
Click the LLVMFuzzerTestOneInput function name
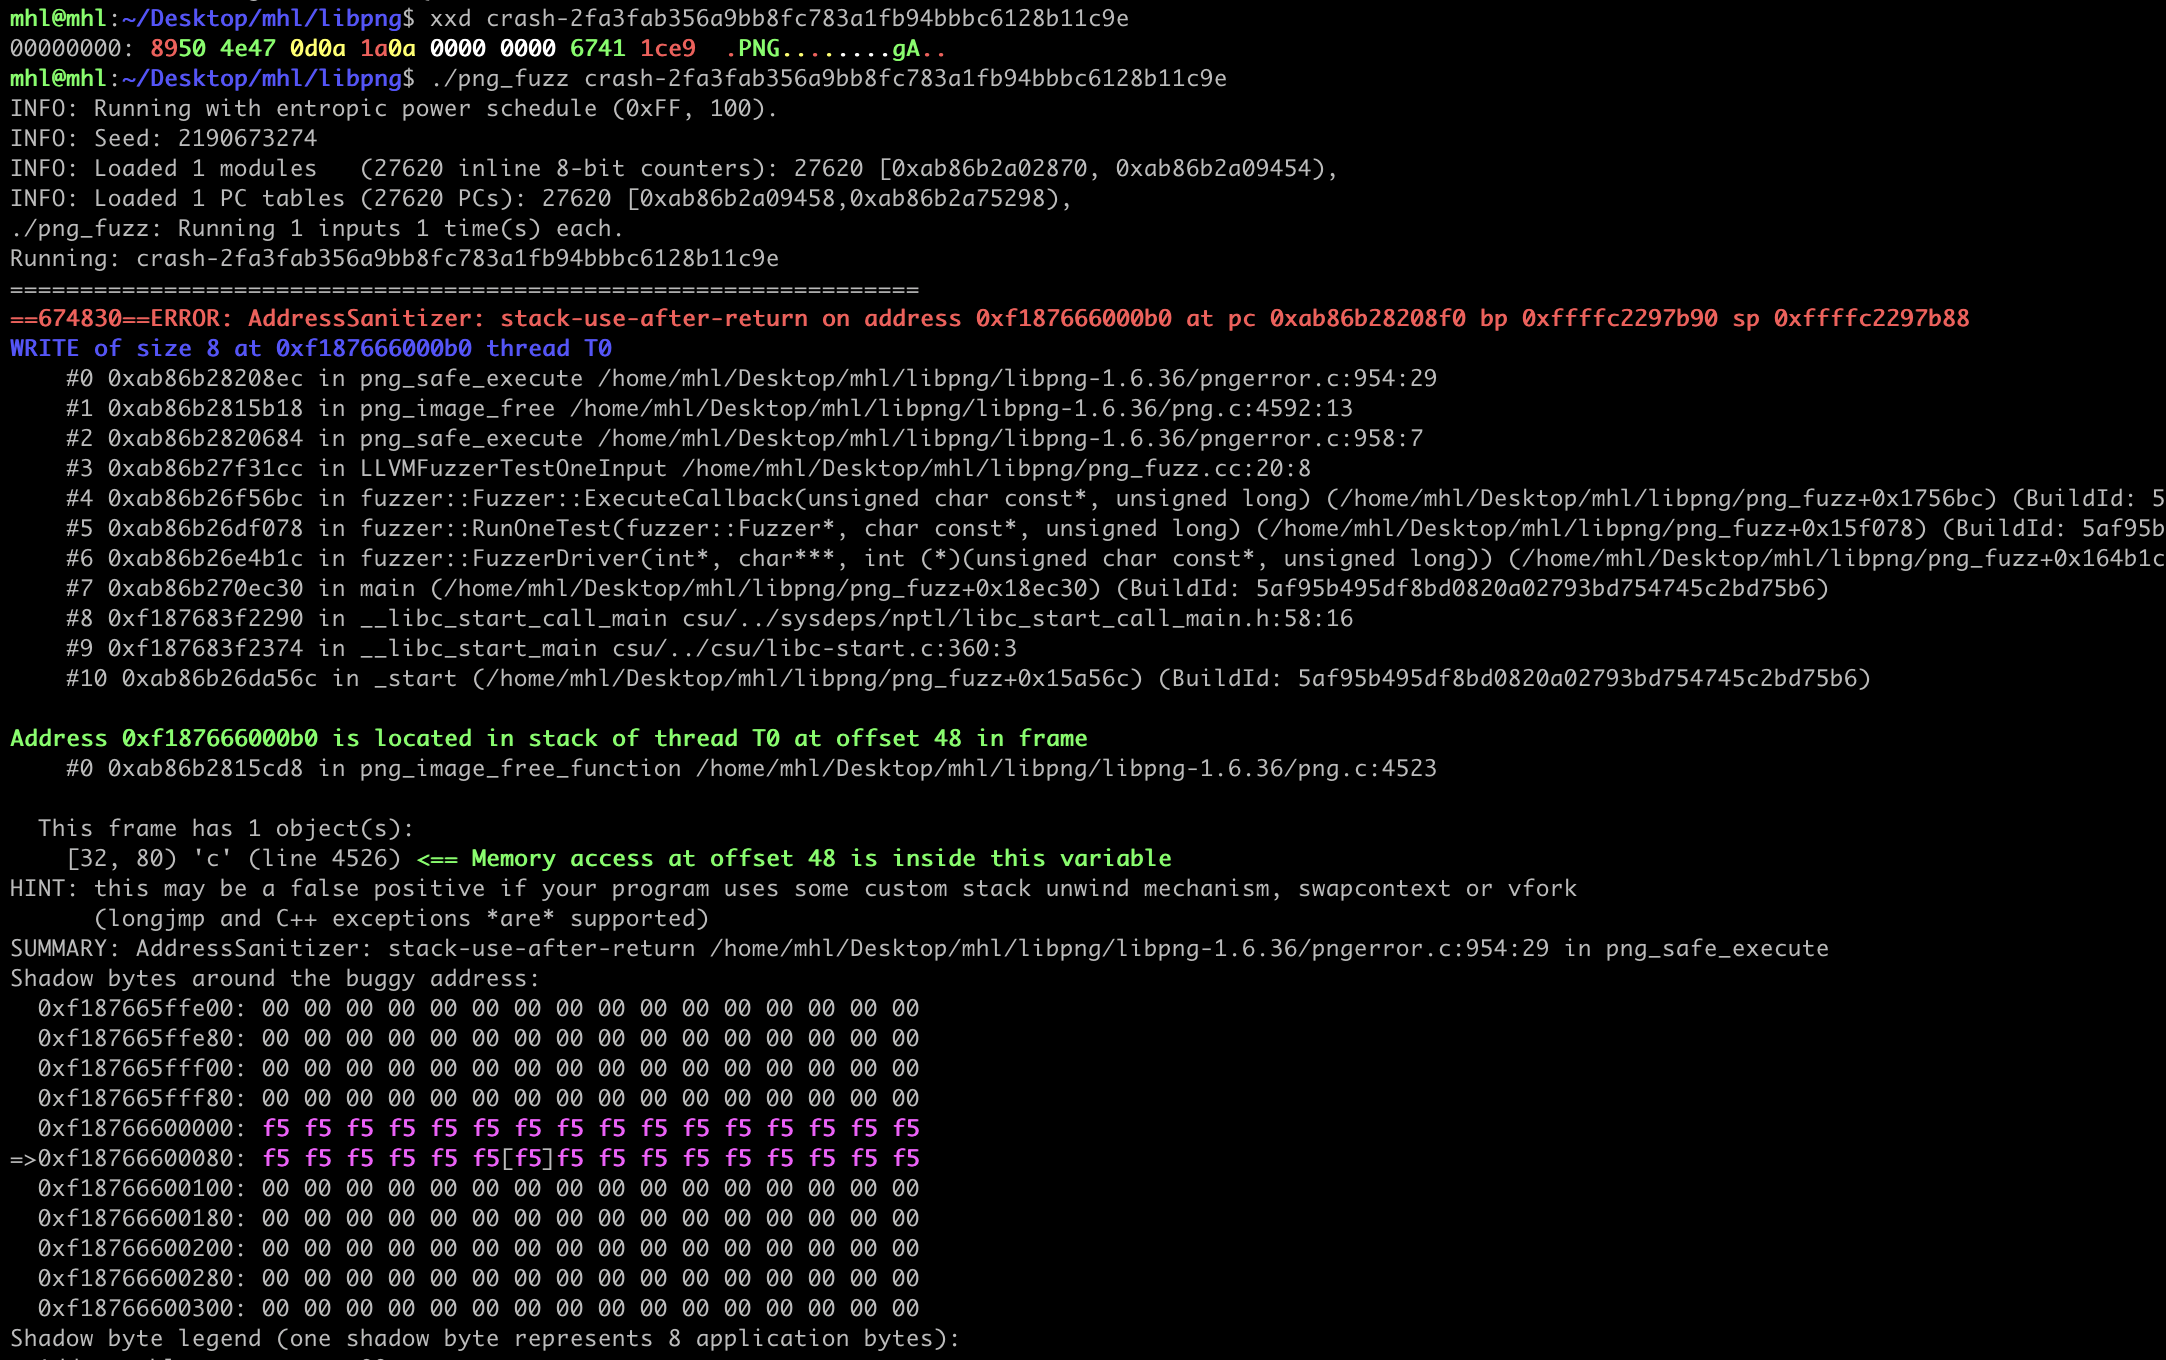click(513, 468)
